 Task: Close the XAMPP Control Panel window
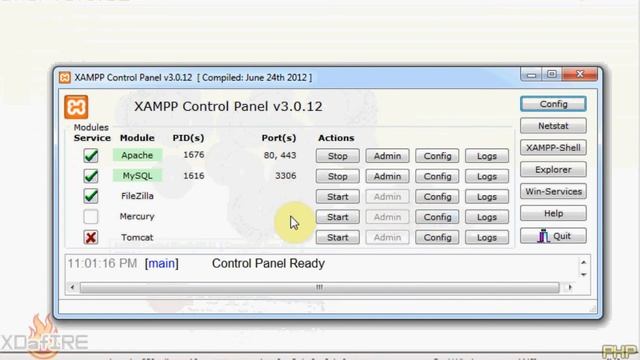(x=580, y=75)
